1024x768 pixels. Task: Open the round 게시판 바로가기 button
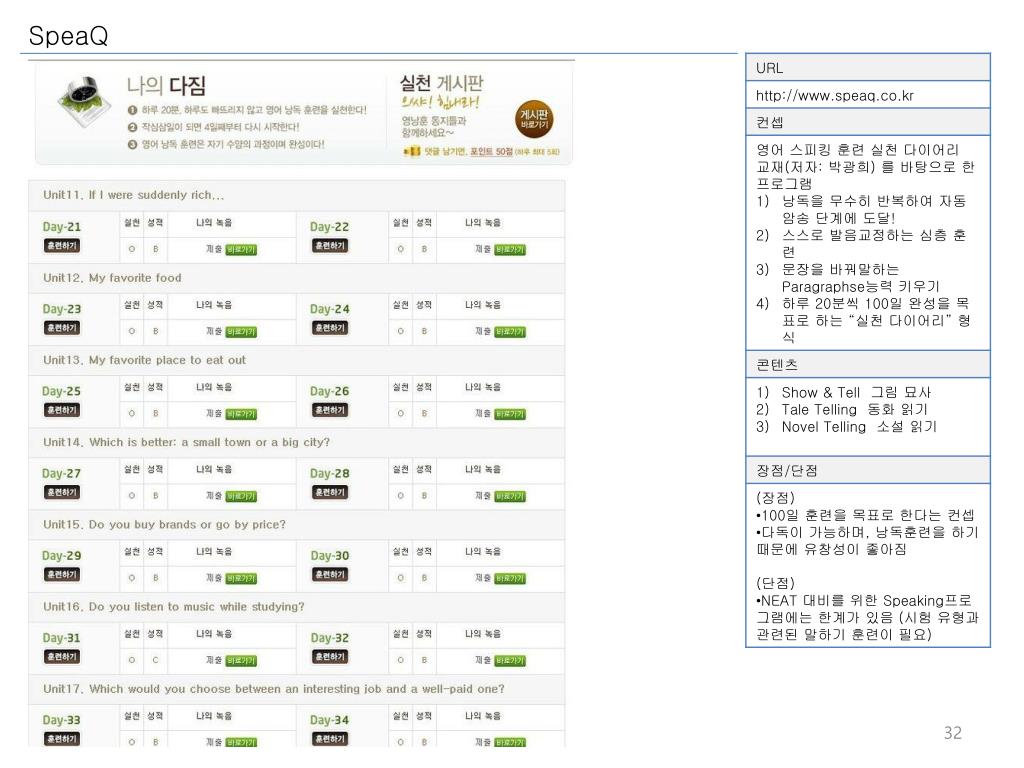[534, 119]
